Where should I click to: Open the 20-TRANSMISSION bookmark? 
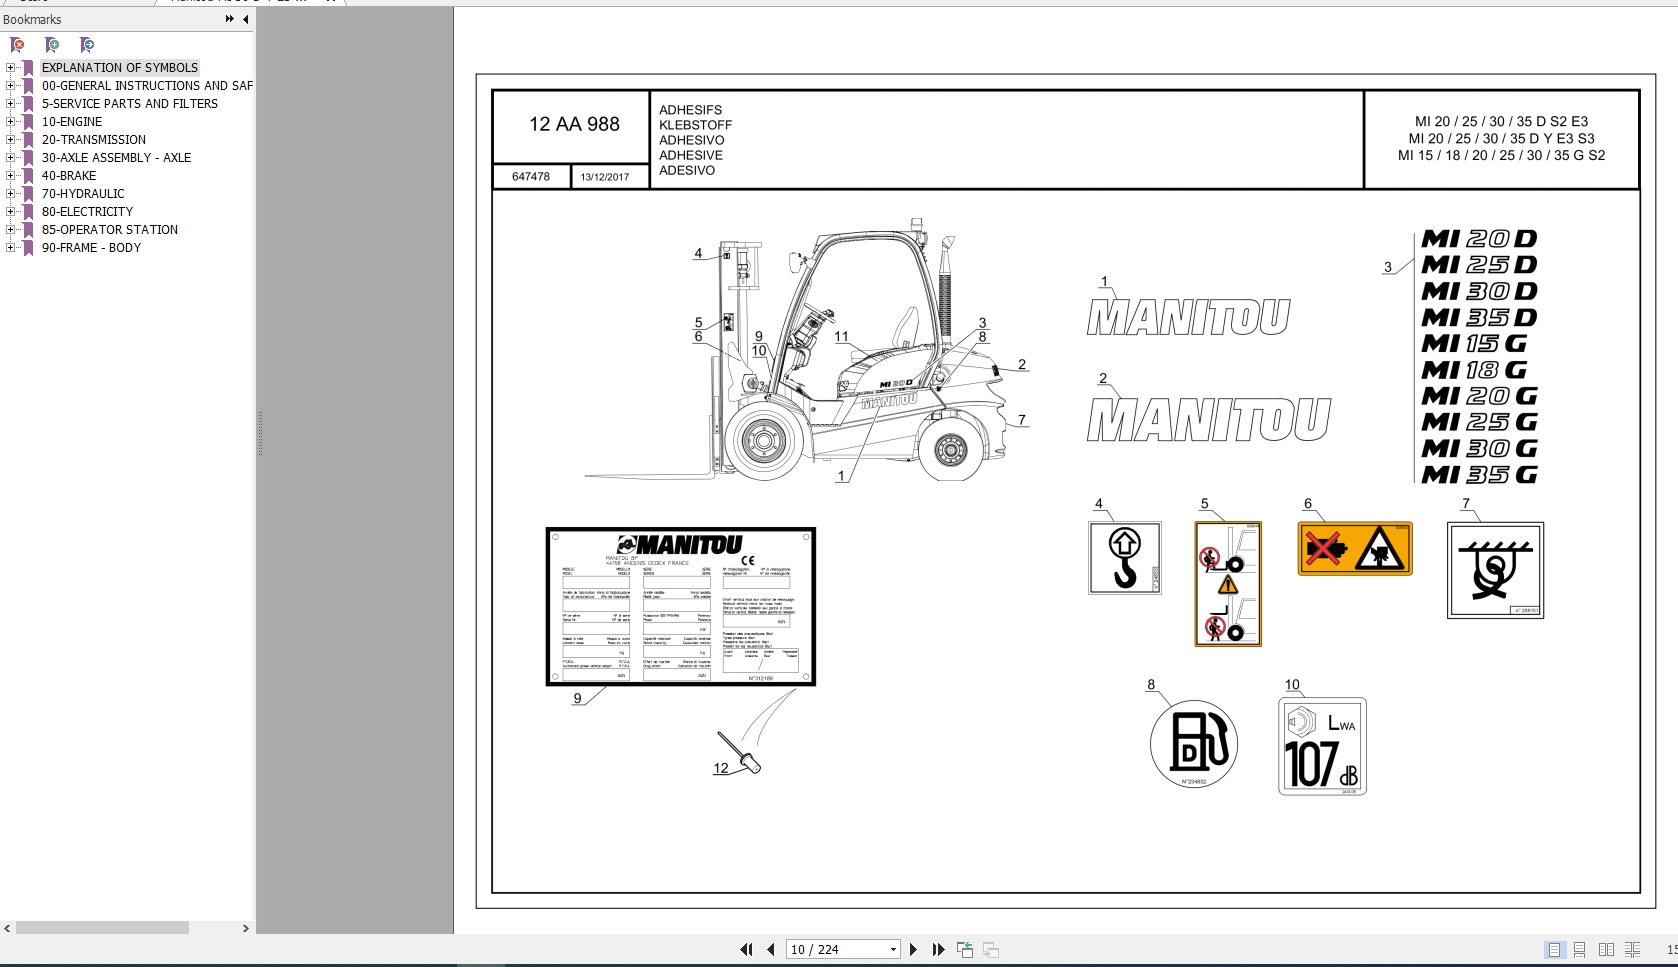tap(94, 140)
